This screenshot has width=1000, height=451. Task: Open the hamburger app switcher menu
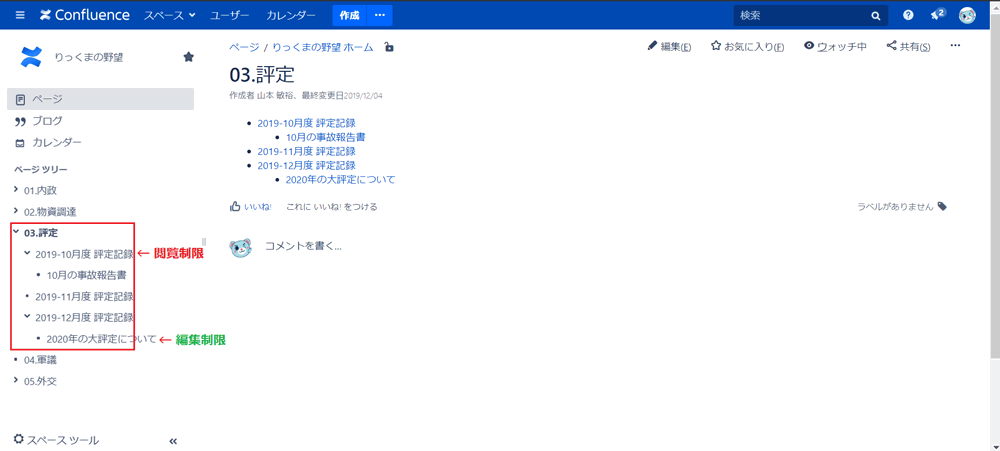click(x=20, y=15)
